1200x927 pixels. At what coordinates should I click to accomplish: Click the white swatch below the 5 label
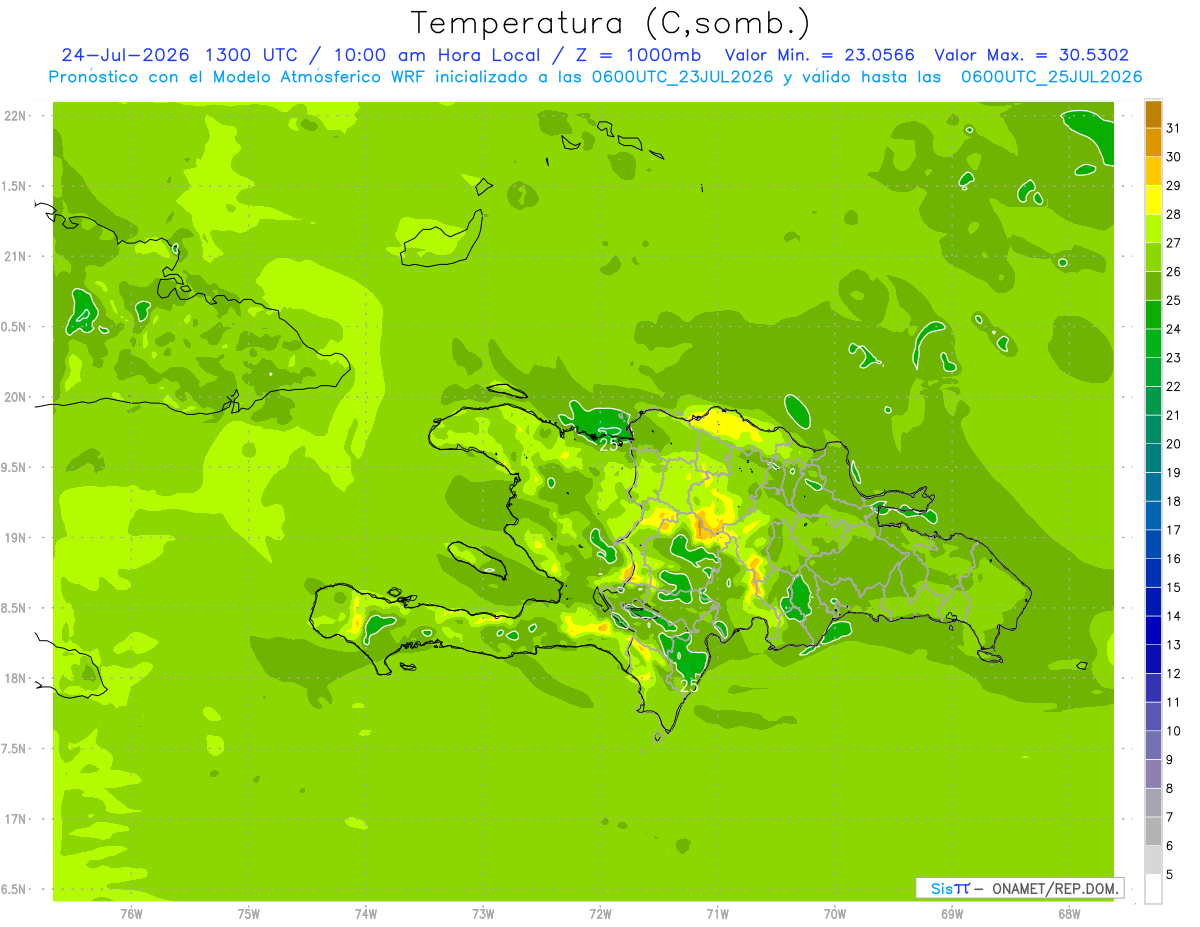click(1153, 889)
